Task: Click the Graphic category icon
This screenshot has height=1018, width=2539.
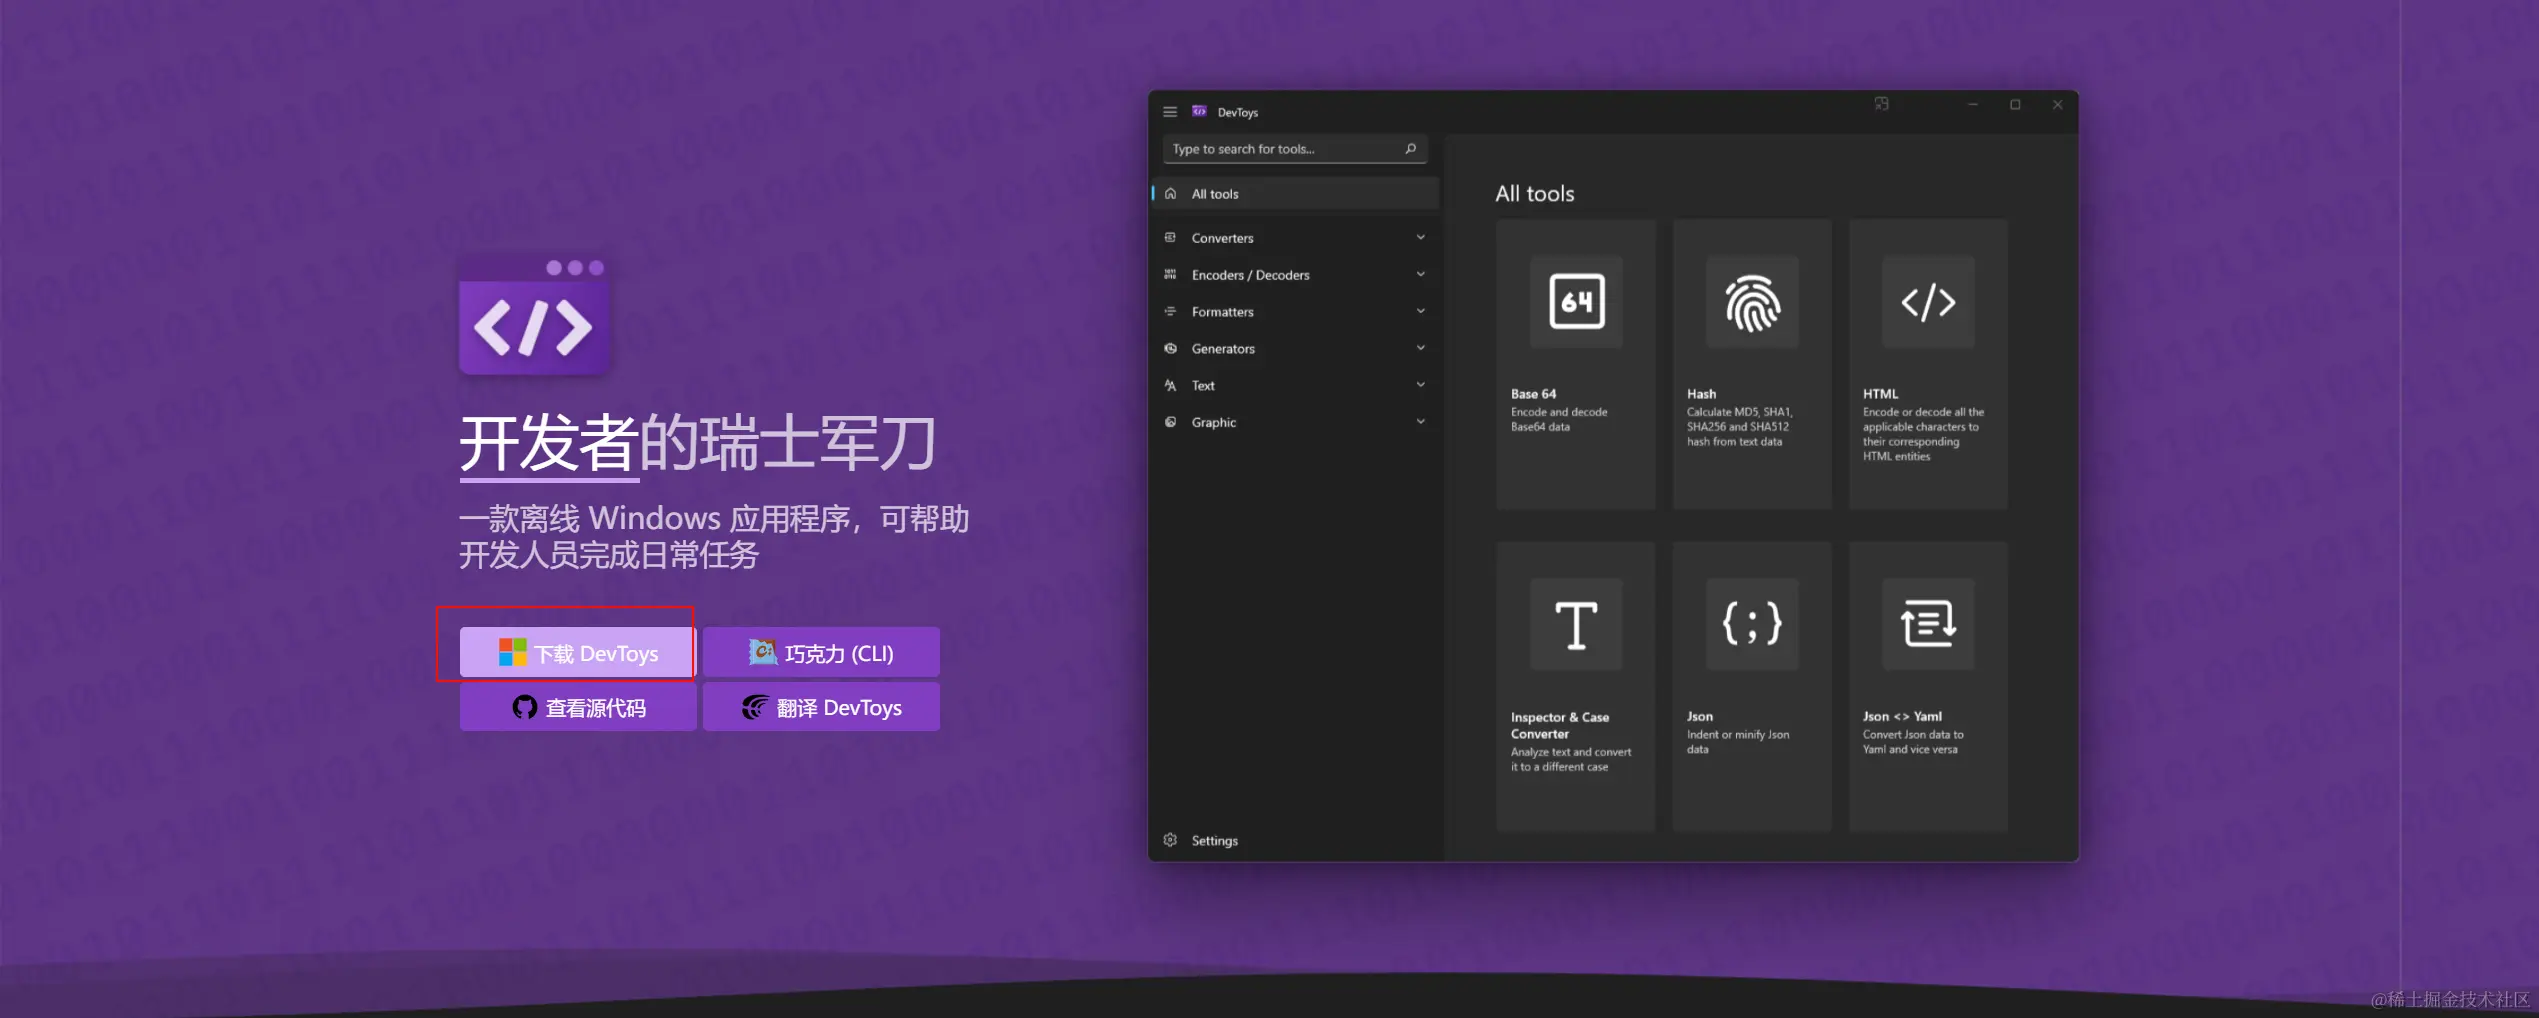Action: (1170, 422)
